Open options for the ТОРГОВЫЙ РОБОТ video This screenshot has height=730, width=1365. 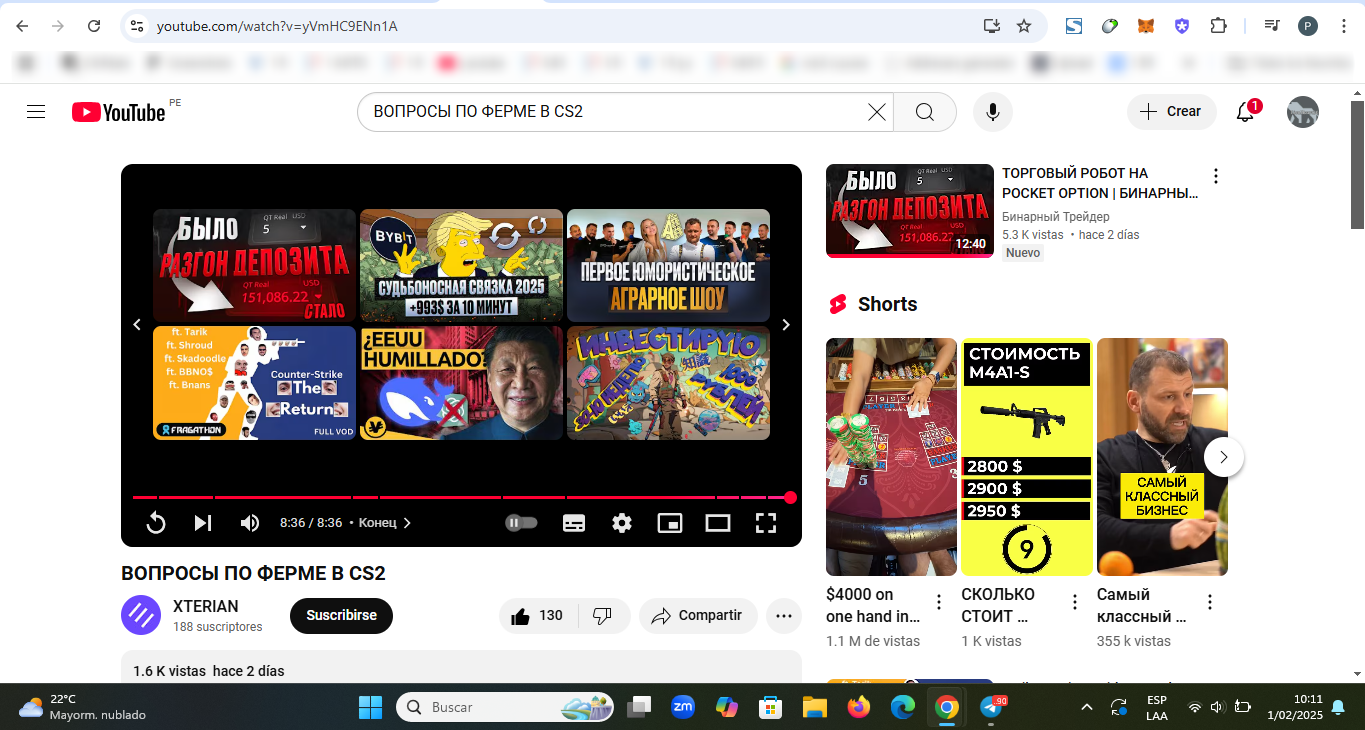[x=1216, y=177]
